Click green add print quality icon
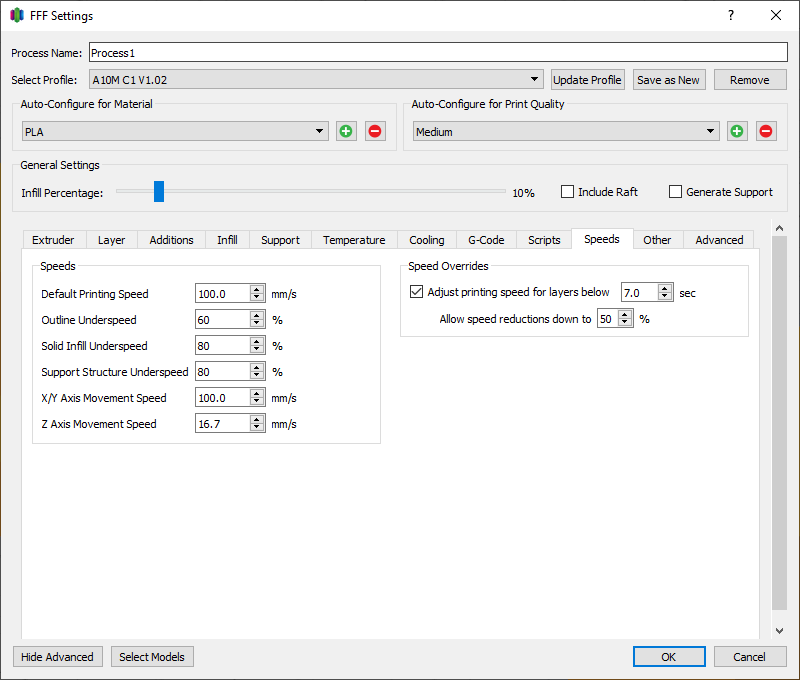 [x=737, y=131]
